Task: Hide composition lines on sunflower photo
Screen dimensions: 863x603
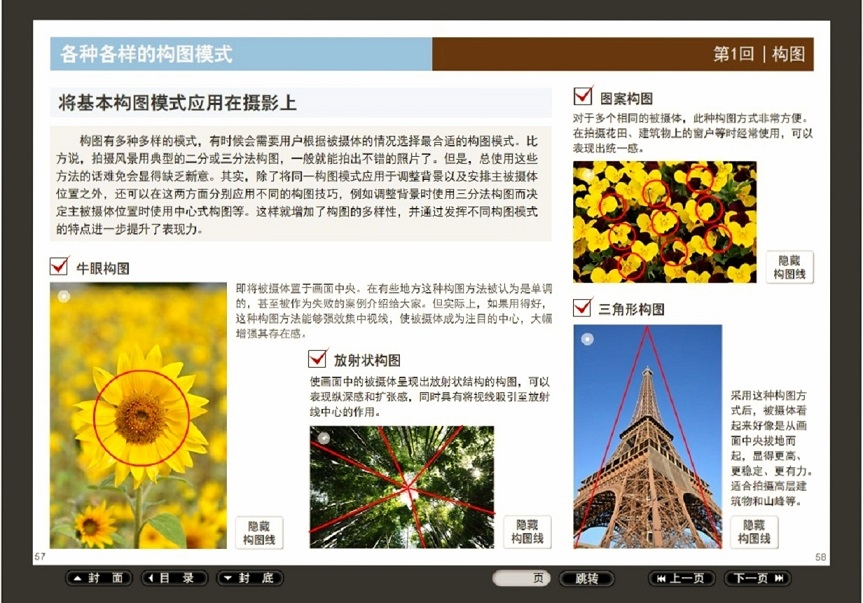Action: coord(259,532)
